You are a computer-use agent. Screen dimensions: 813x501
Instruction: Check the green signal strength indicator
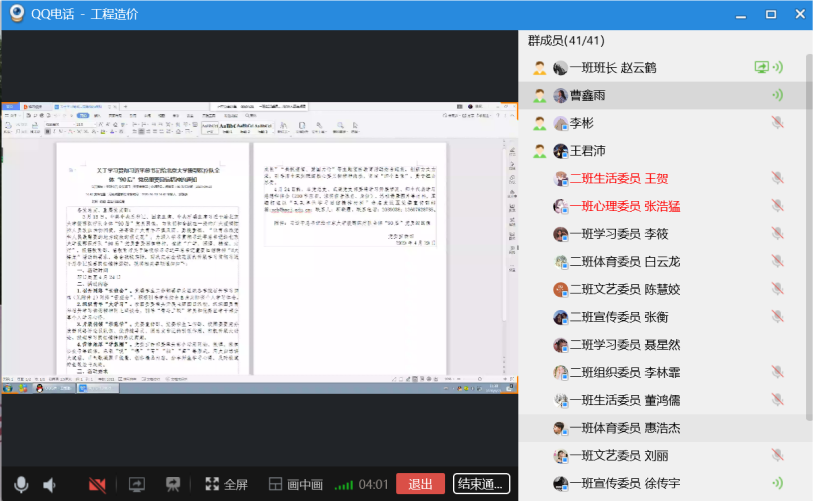[344, 485]
